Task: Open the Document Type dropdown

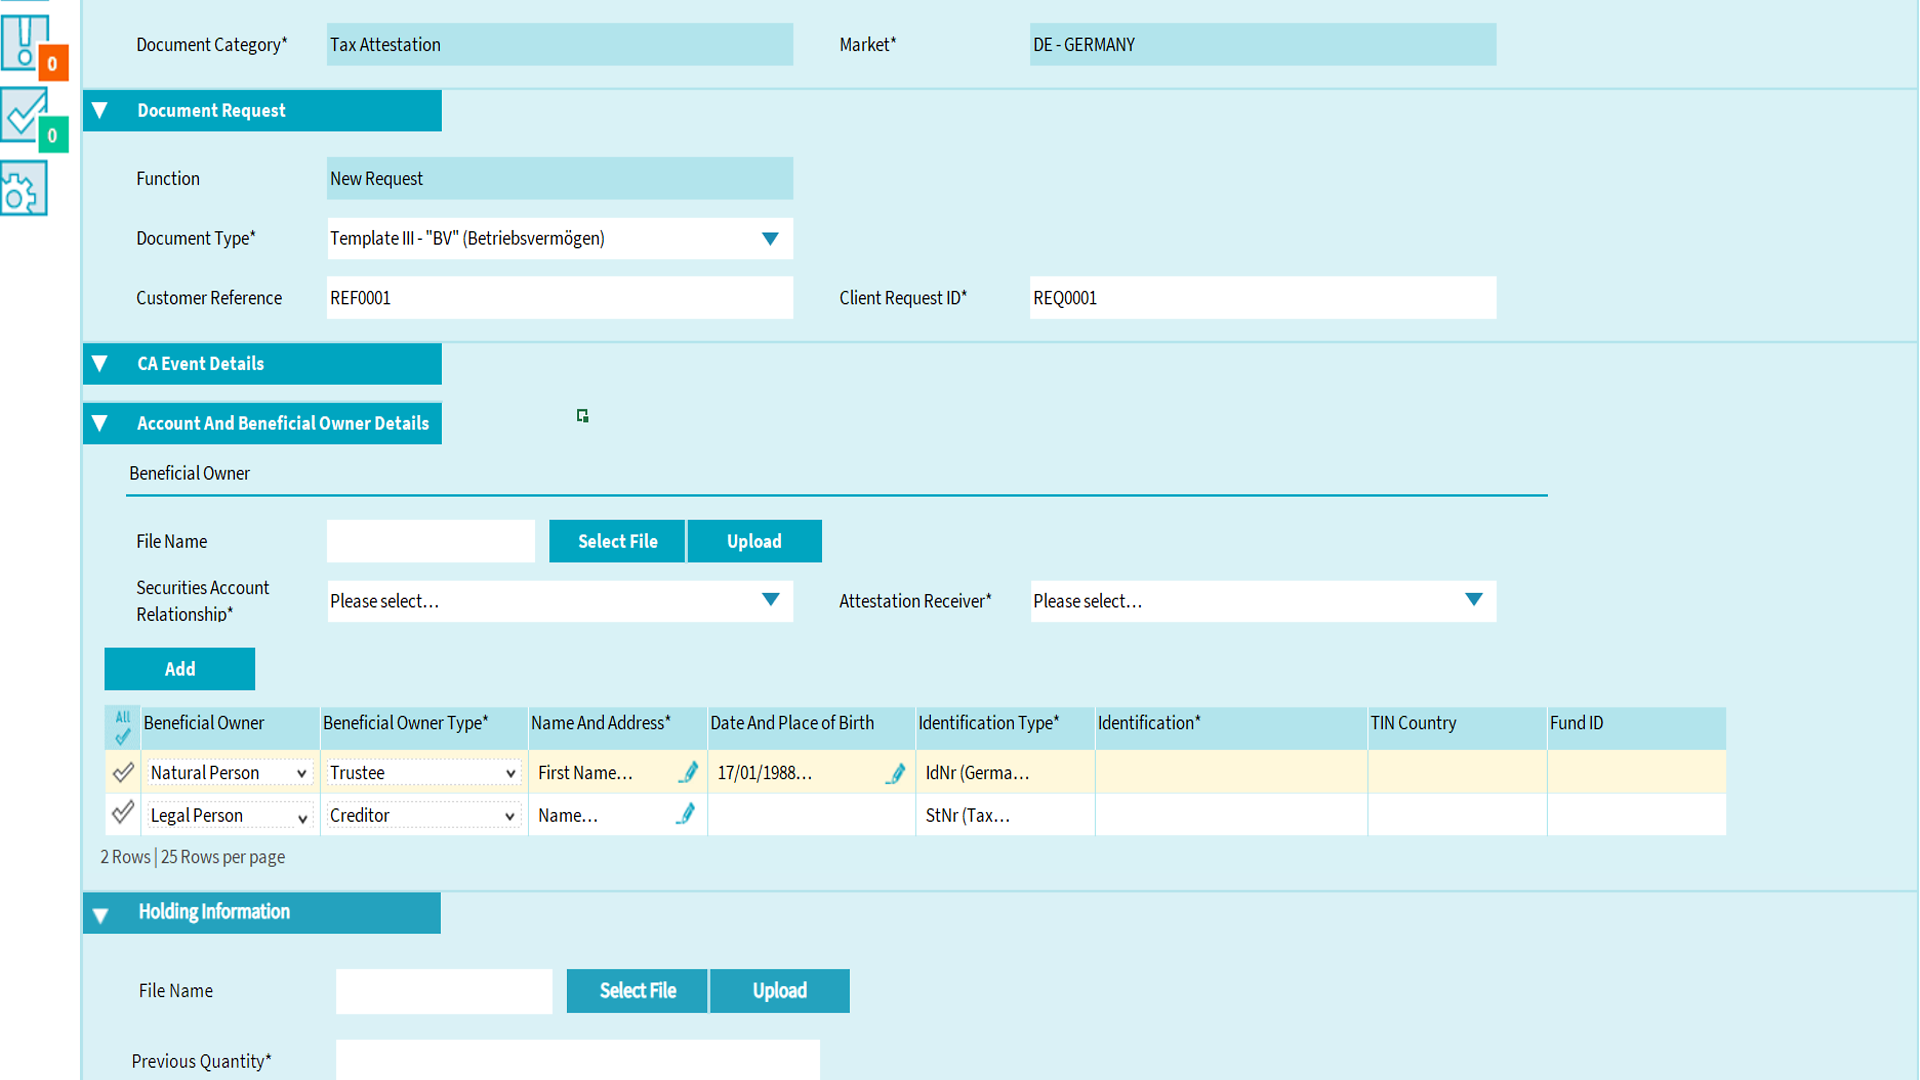Action: pos(769,238)
